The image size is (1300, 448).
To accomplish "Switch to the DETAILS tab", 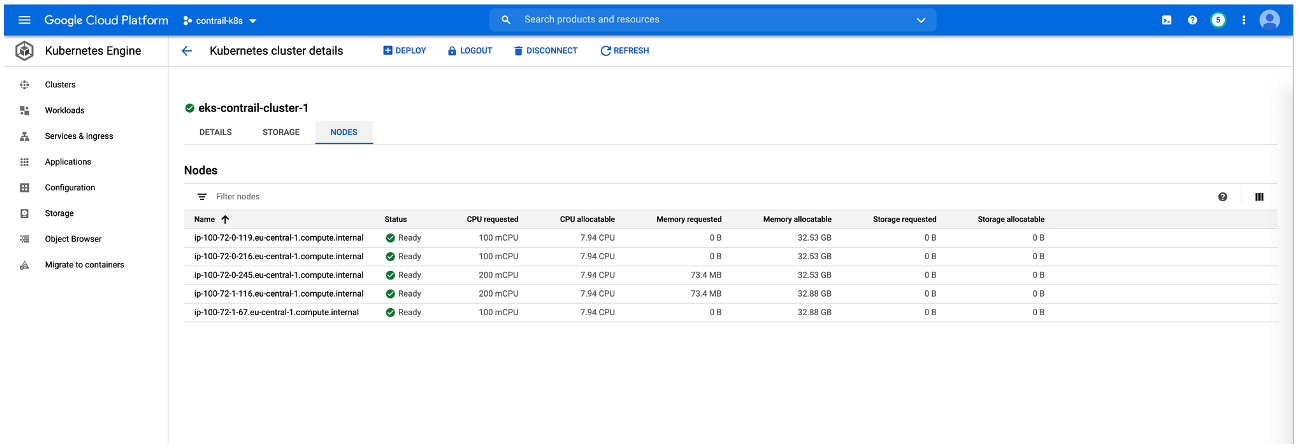I will pos(215,132).
